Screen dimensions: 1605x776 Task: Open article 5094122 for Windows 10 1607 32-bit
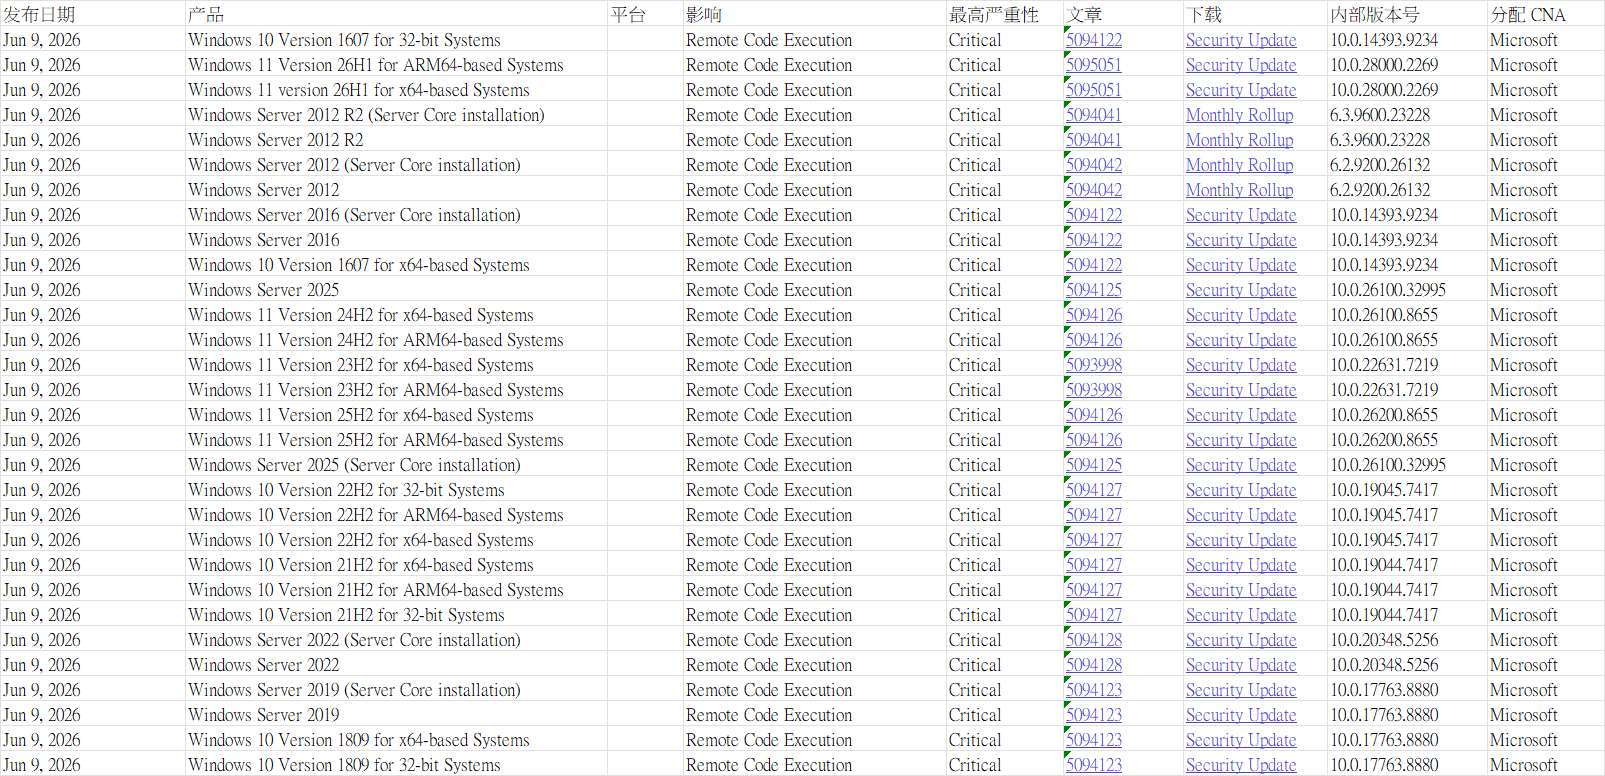(1094, 40)
